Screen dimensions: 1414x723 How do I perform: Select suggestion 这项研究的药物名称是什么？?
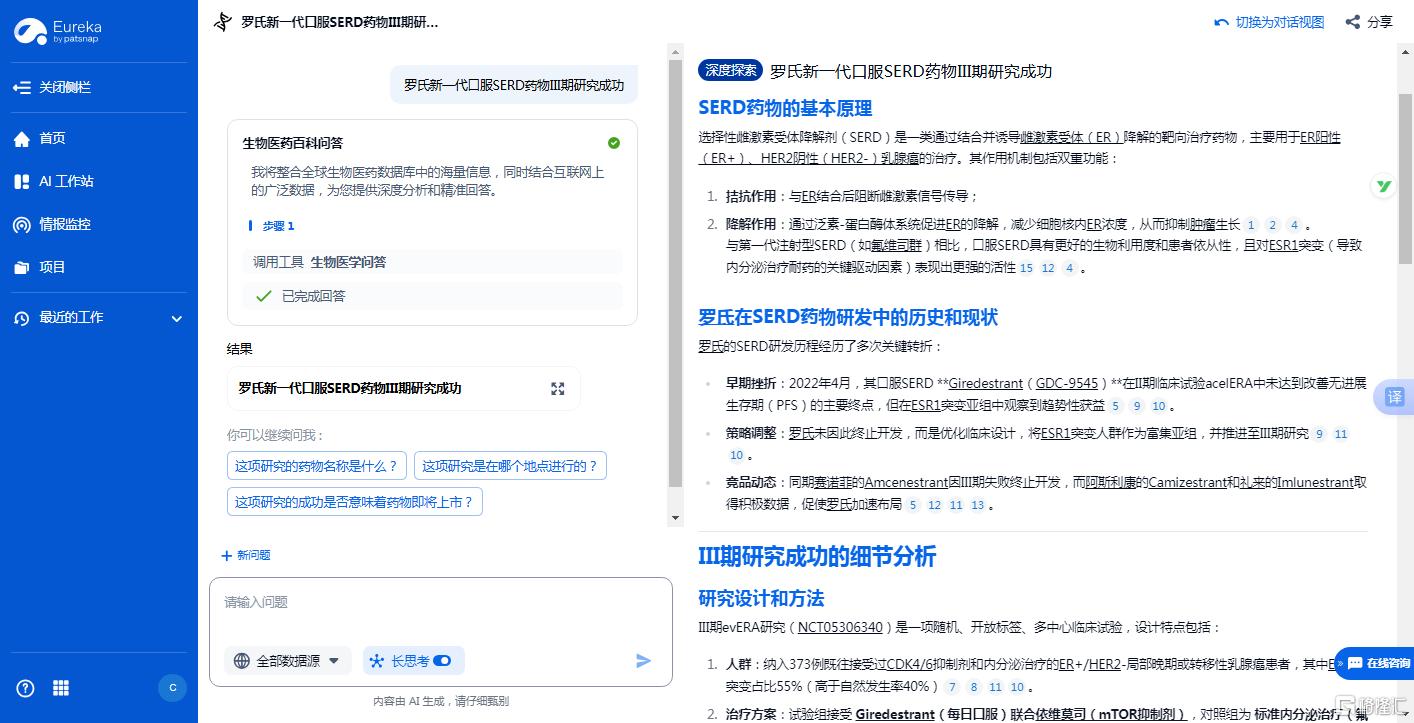pyautogui.click(x=317, y=466)
